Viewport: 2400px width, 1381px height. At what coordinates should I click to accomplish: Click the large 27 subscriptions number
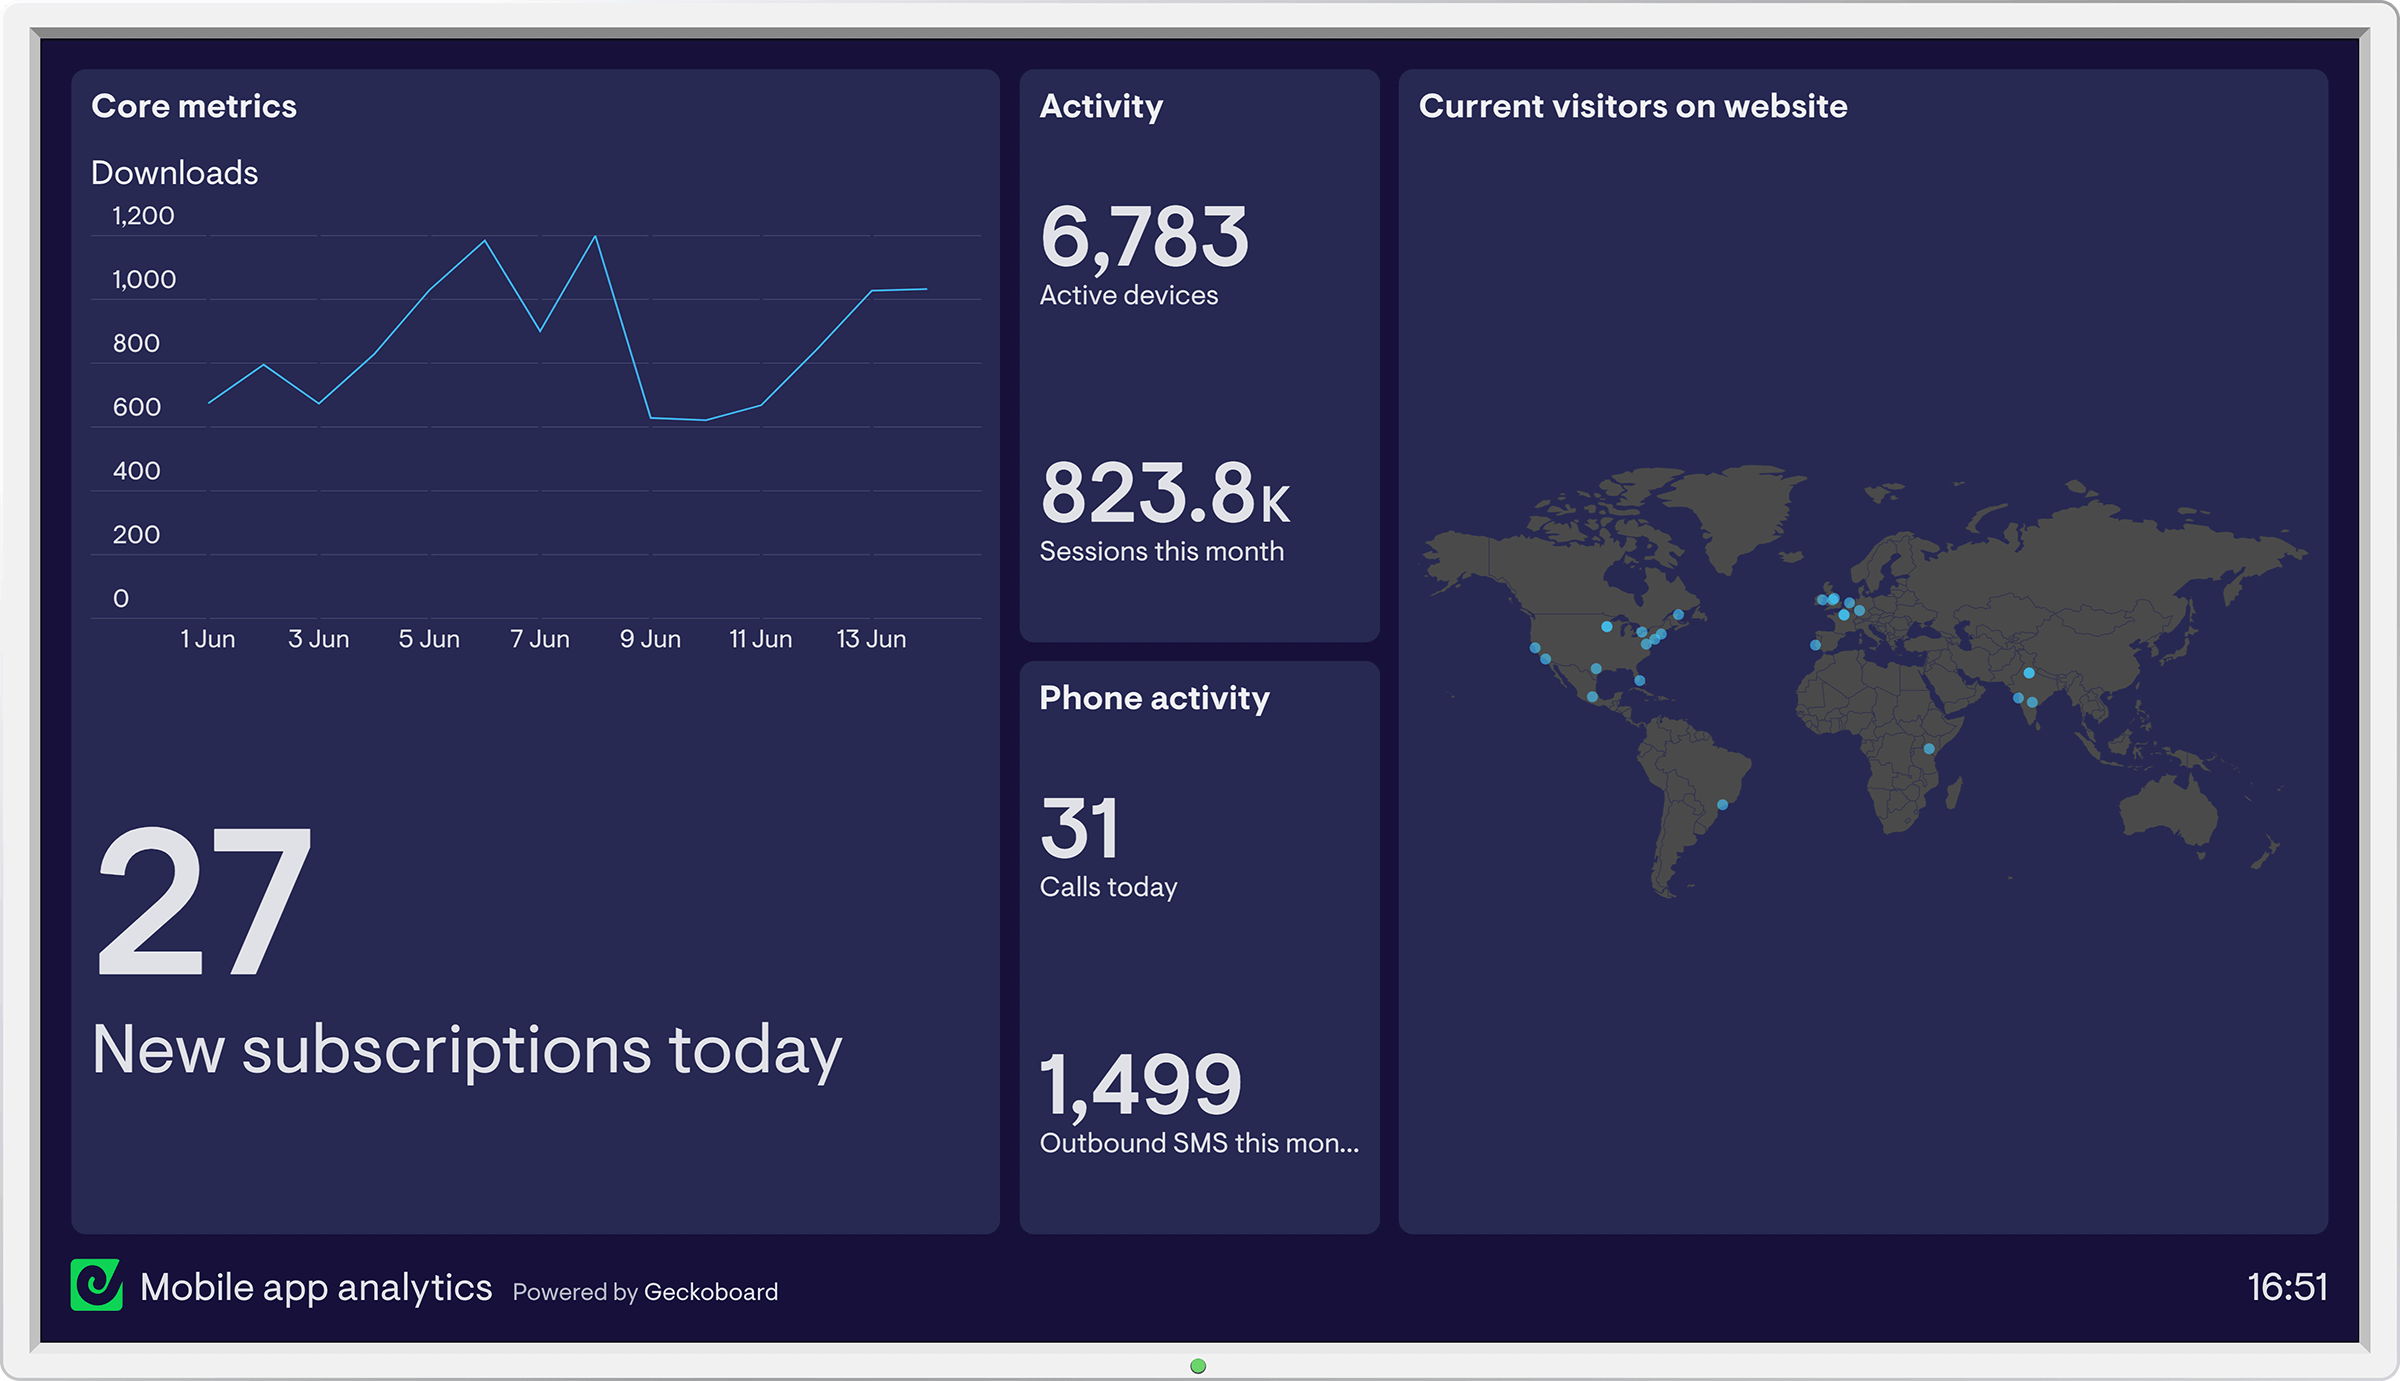(204, 900)
